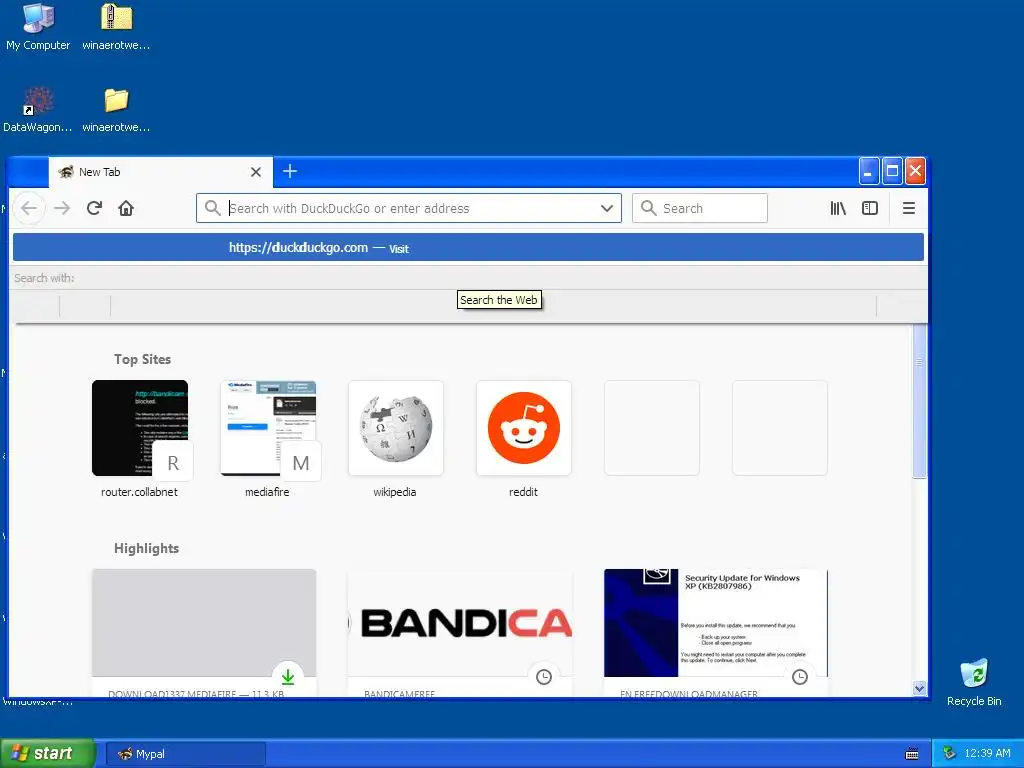The image size is (1024, 768).
Task: Open the Library bookshelf icon
Action: (x=838, y=208)
